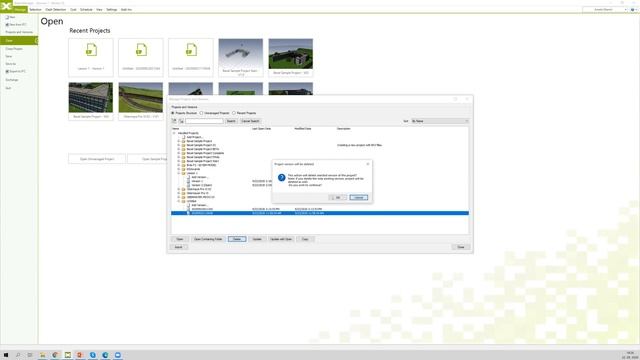Viewport: 640px width, 360px height.
Task: Click the taskbar search magnifier icon
Action: click(x=18, y=355)
